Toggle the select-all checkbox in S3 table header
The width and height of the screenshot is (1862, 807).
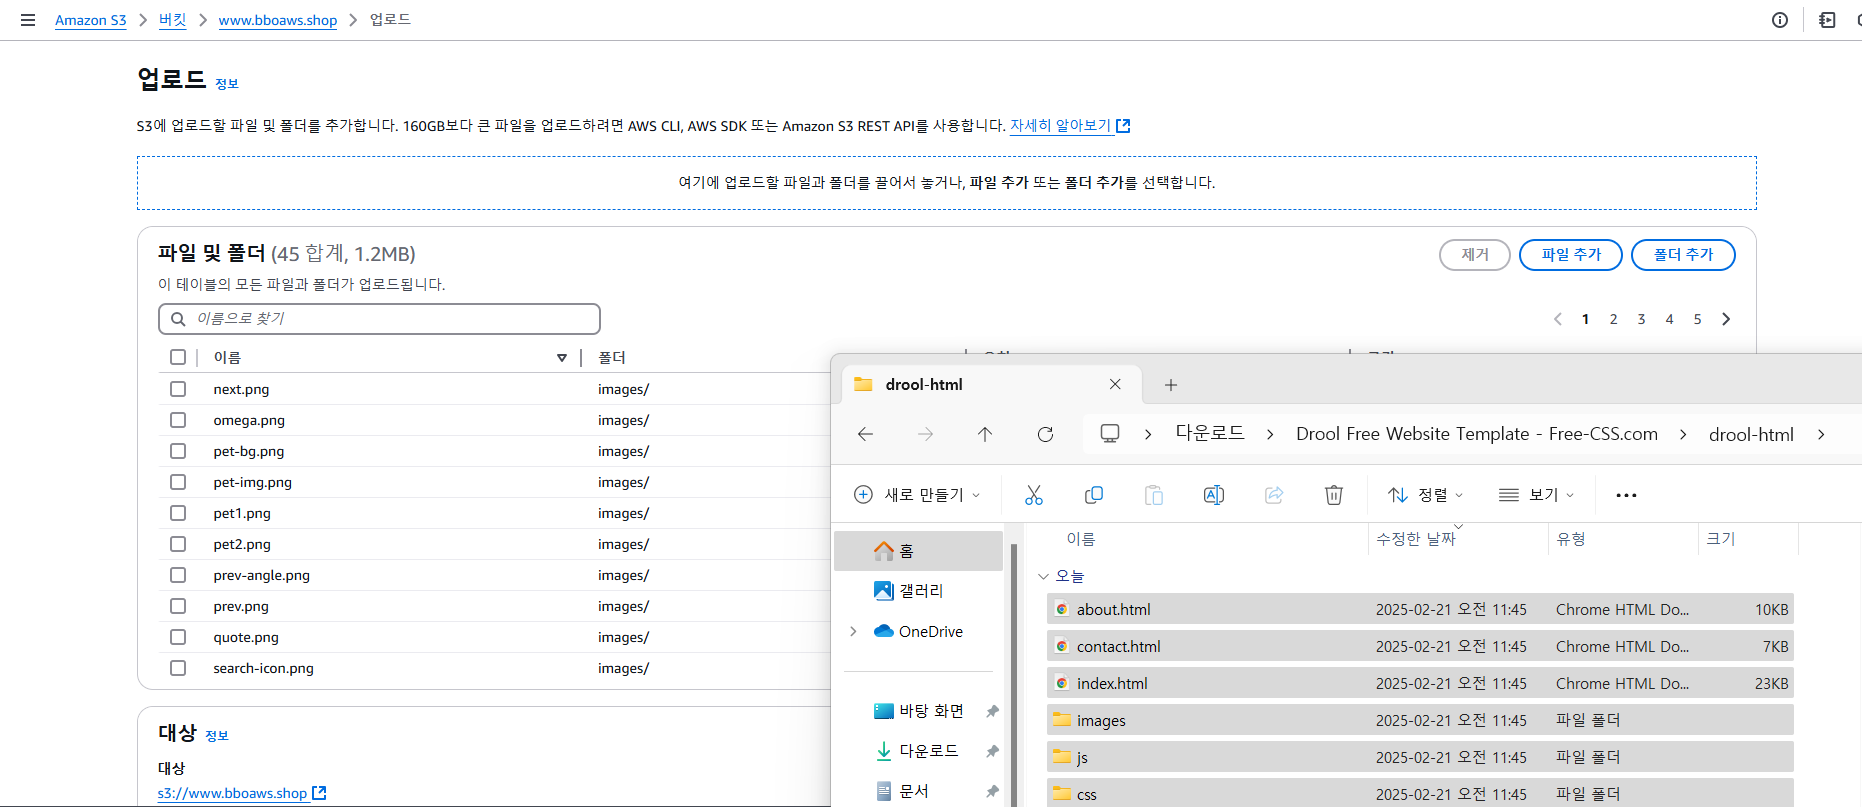[178, 357]
